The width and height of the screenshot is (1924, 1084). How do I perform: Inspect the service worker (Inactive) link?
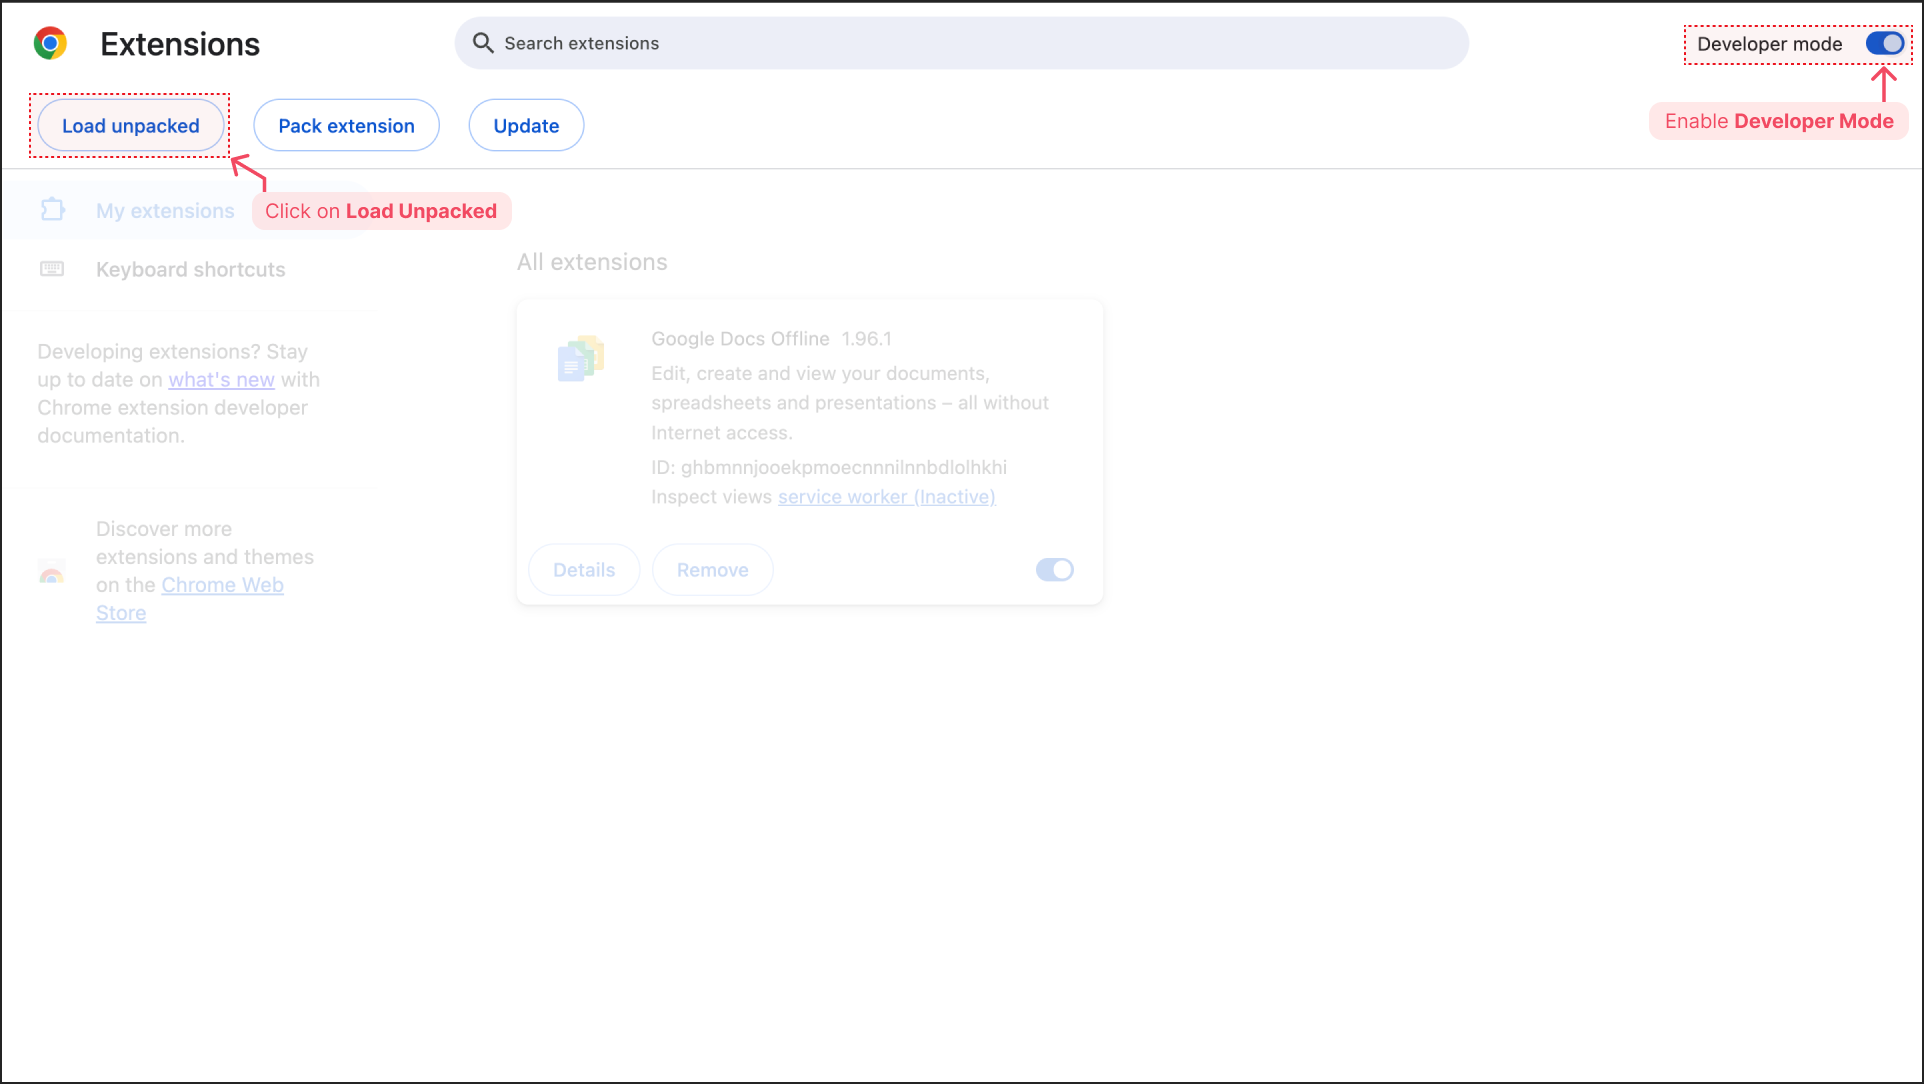tap(886, 497)
